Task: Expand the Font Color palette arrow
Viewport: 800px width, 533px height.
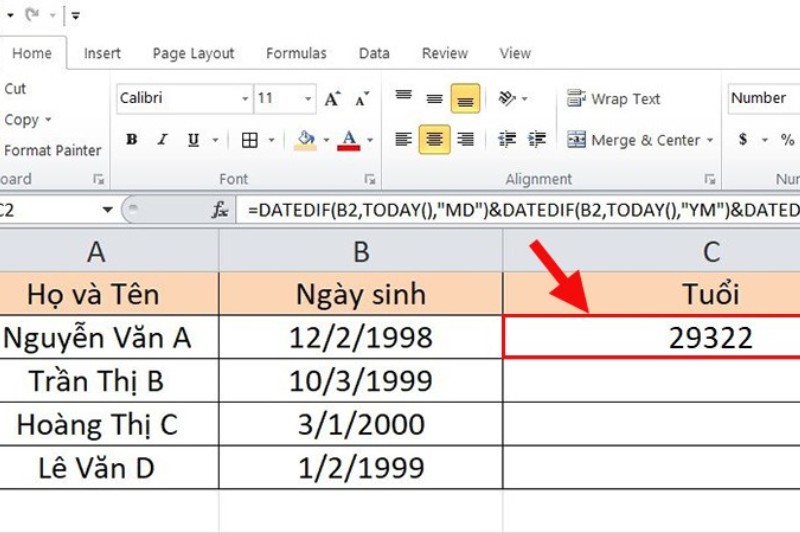Action: 370,140
